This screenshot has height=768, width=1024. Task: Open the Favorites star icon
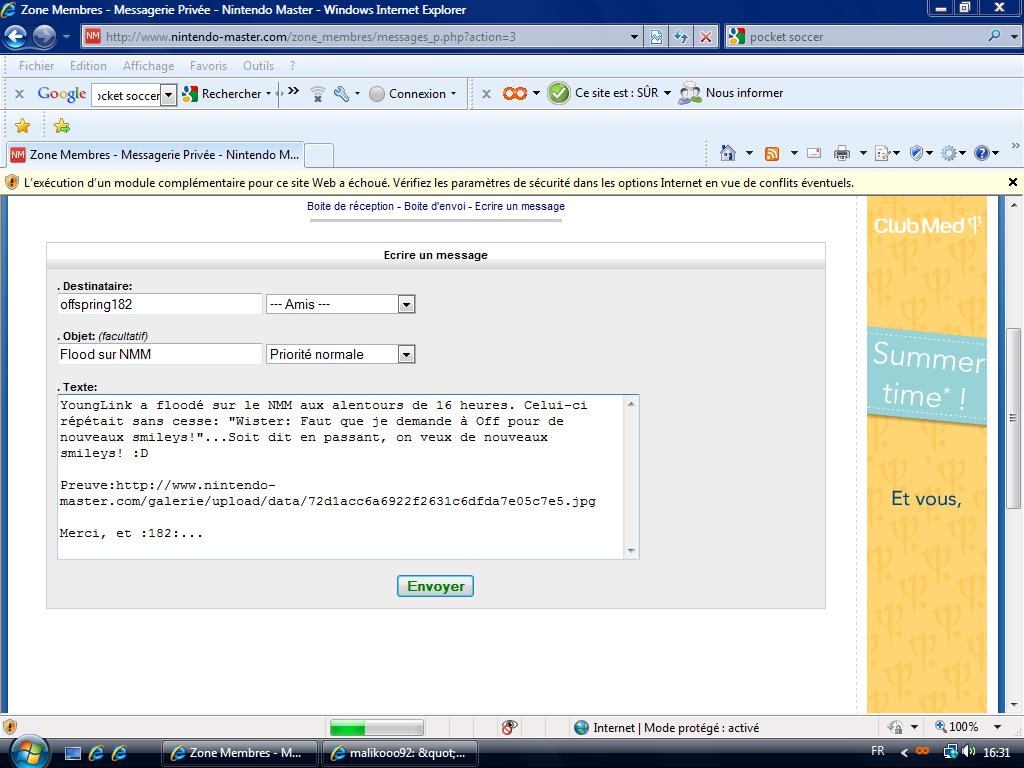click(x=22, y=125)
